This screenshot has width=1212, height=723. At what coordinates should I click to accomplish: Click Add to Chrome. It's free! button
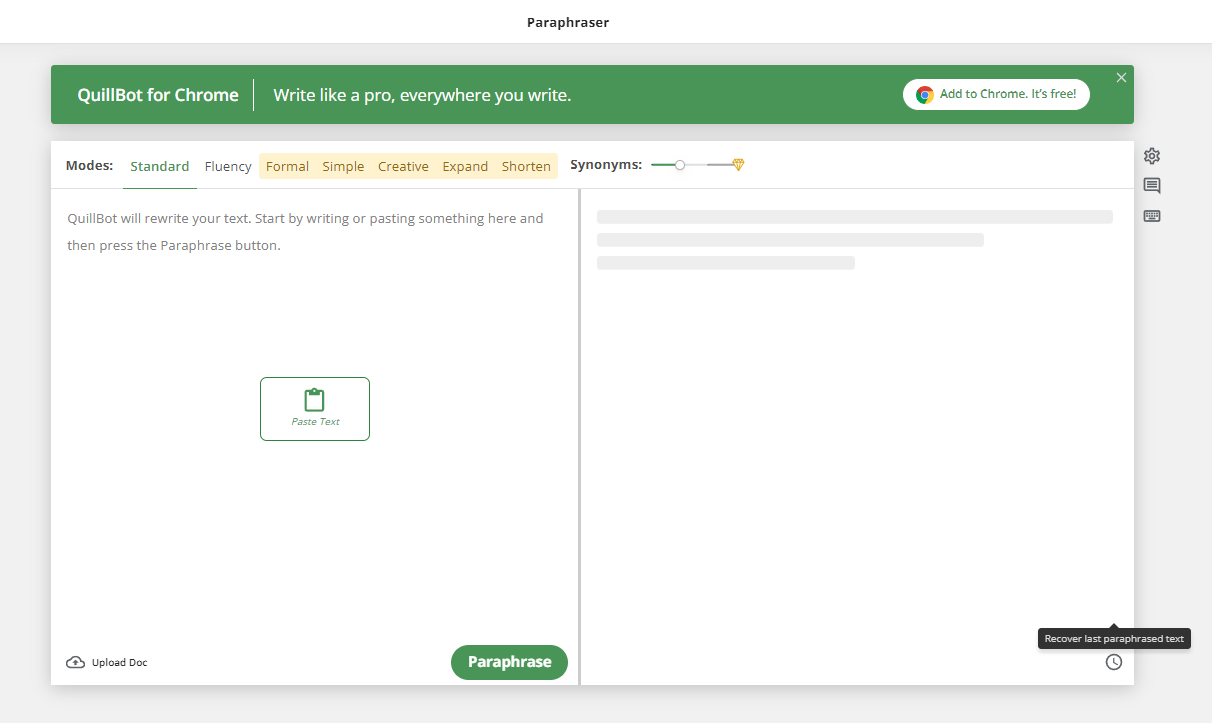[996, 94]
